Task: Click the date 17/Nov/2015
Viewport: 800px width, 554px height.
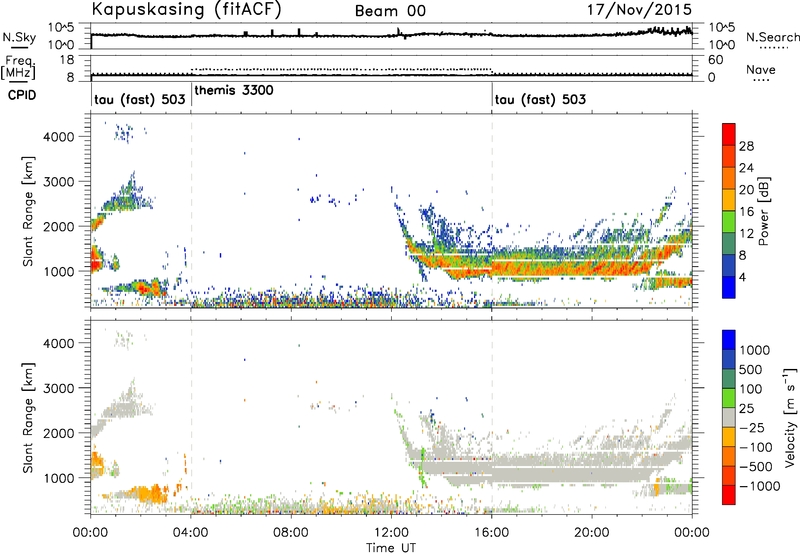Action: (639, 9)
